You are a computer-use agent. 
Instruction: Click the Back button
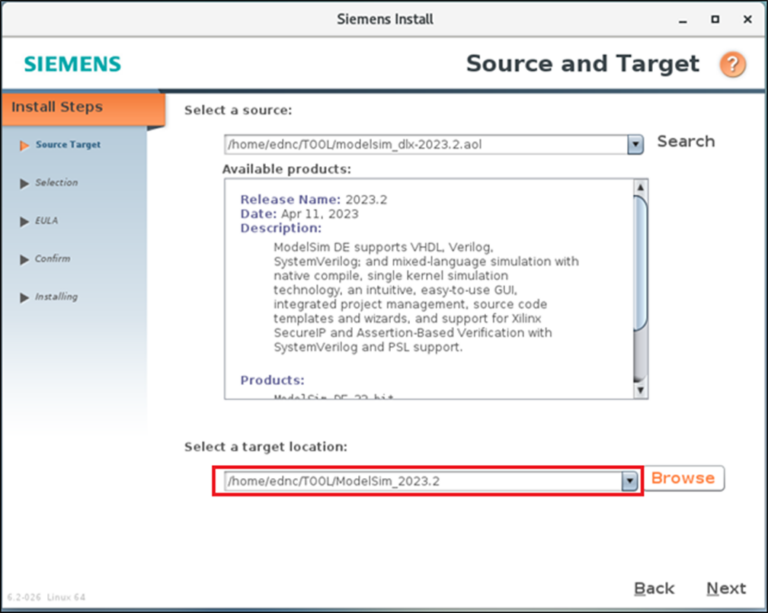coord(654,588)
